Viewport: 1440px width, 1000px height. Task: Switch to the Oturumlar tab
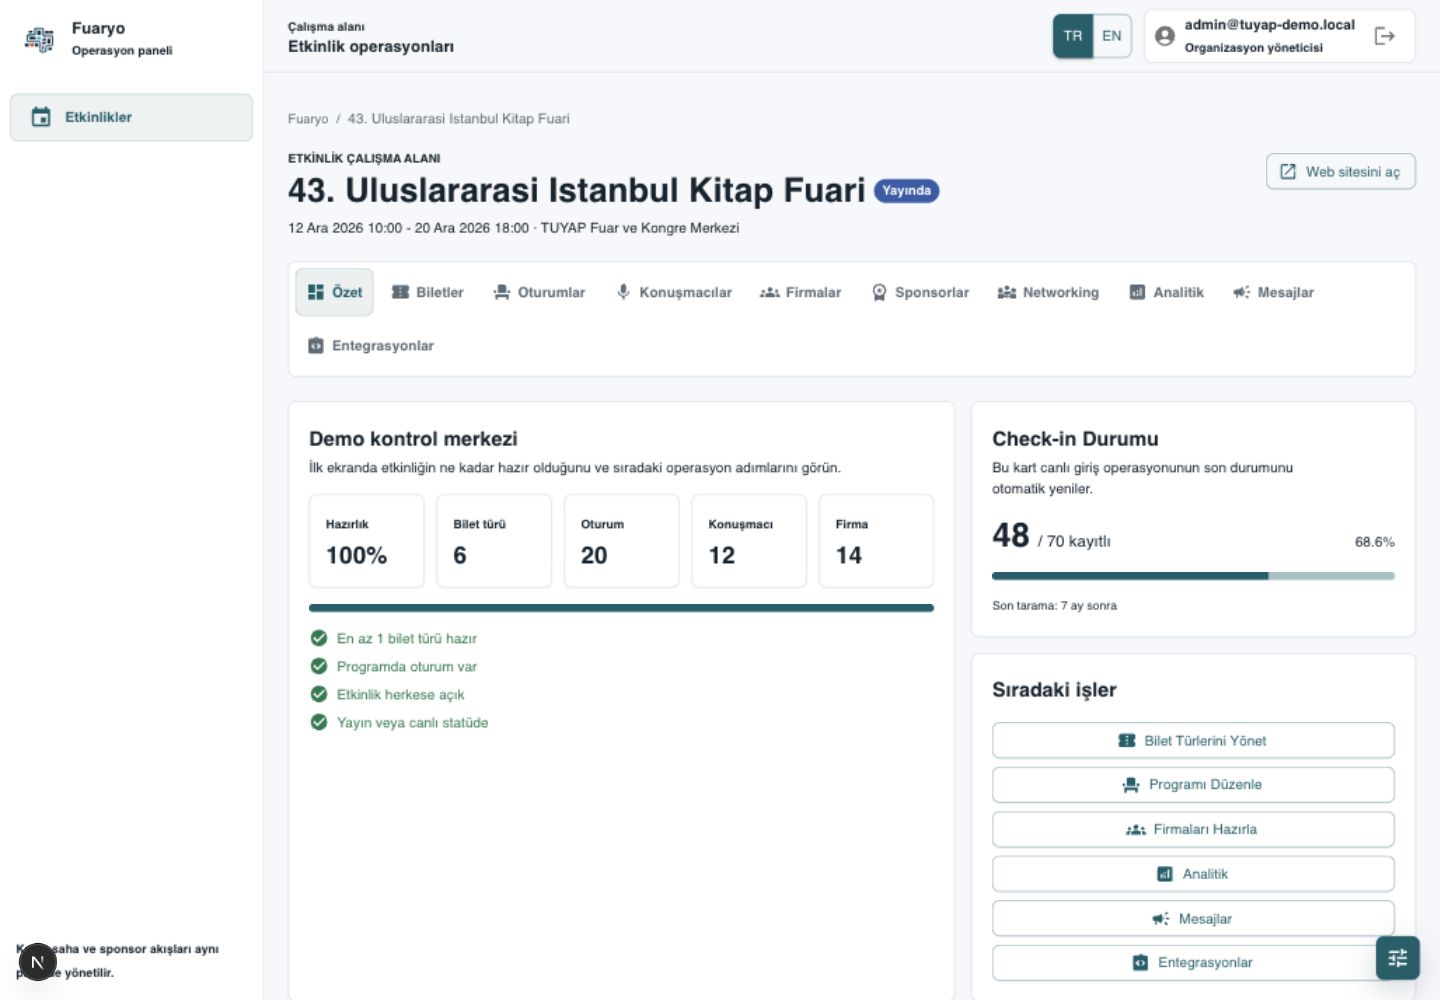[x=539, y=292]
